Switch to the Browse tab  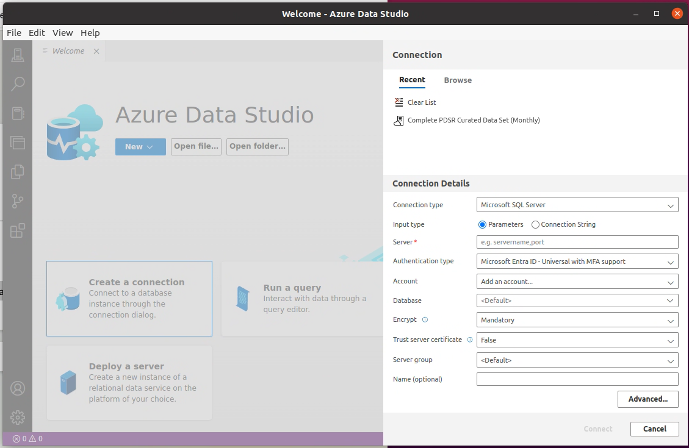click(x=457, y=80)
